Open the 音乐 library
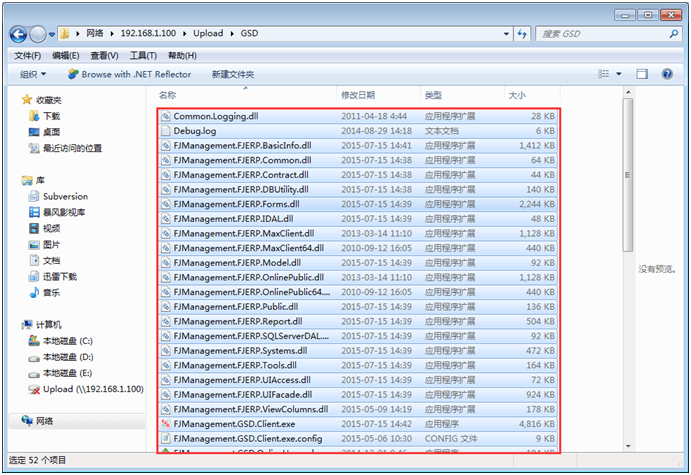 [x=44, y=293]
